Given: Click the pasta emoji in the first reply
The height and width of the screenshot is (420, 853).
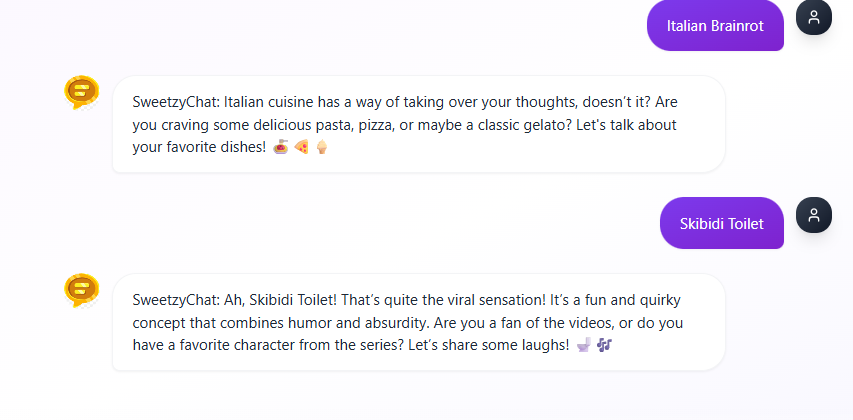Looking at the screenshot, I should [x=280, y=148].
